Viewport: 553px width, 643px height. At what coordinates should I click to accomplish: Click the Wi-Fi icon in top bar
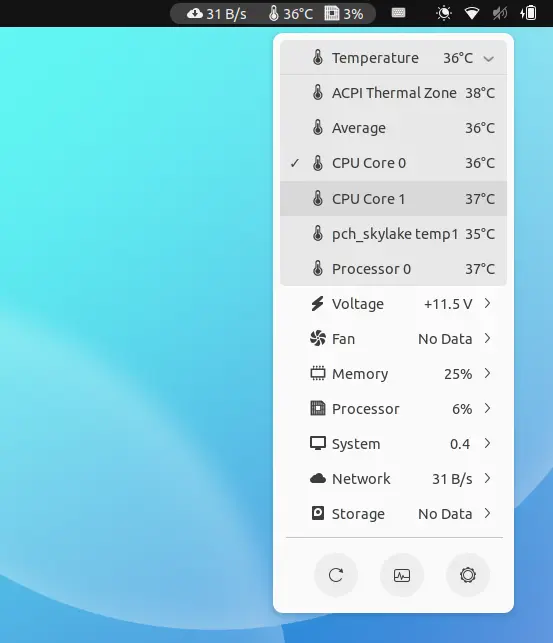click(x=472, y=13)
